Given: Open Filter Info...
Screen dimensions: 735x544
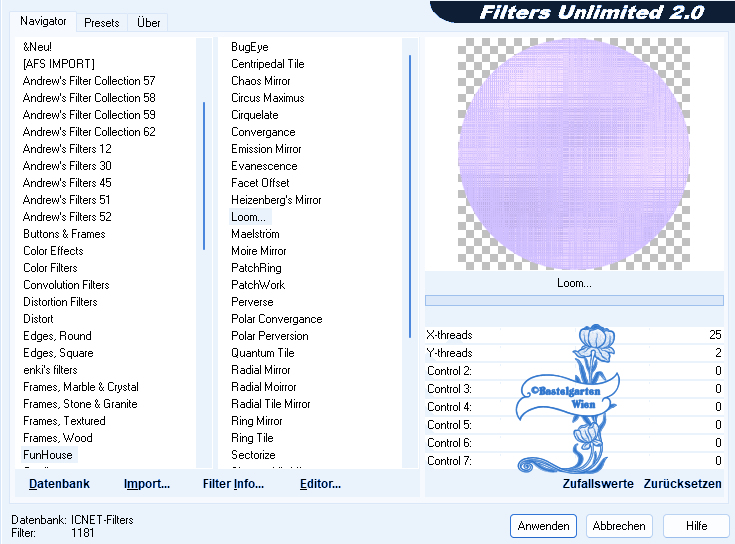Looking at the screenshot, I should pos(233,484).
